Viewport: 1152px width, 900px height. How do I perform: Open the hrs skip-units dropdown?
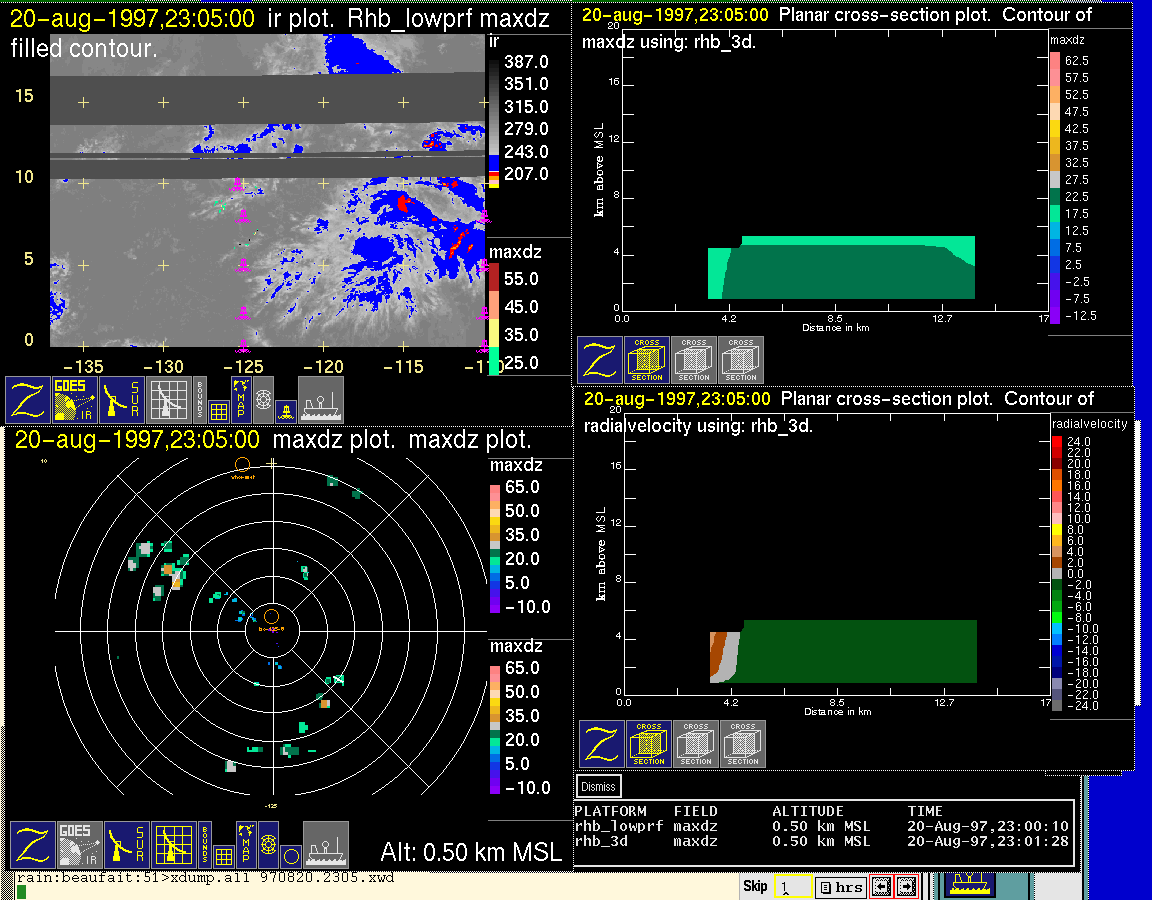[x=838, y=887]
